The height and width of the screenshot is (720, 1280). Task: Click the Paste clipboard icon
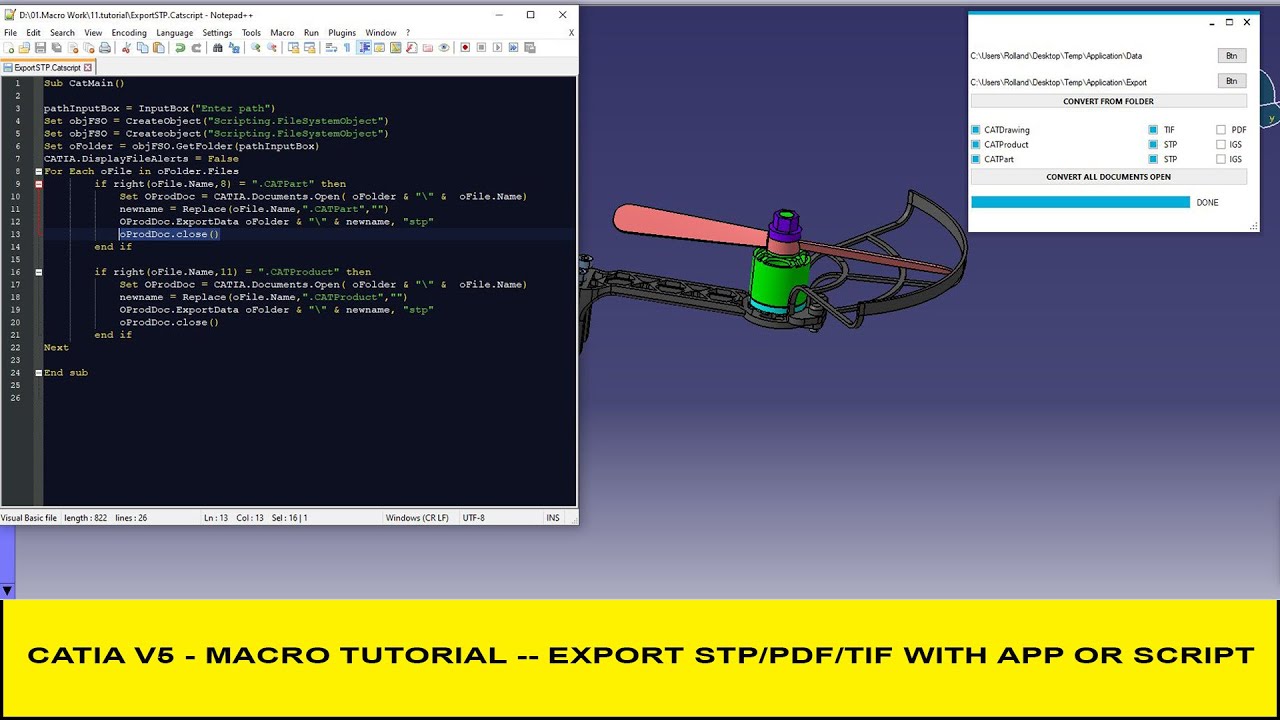(x=159, y=48)
